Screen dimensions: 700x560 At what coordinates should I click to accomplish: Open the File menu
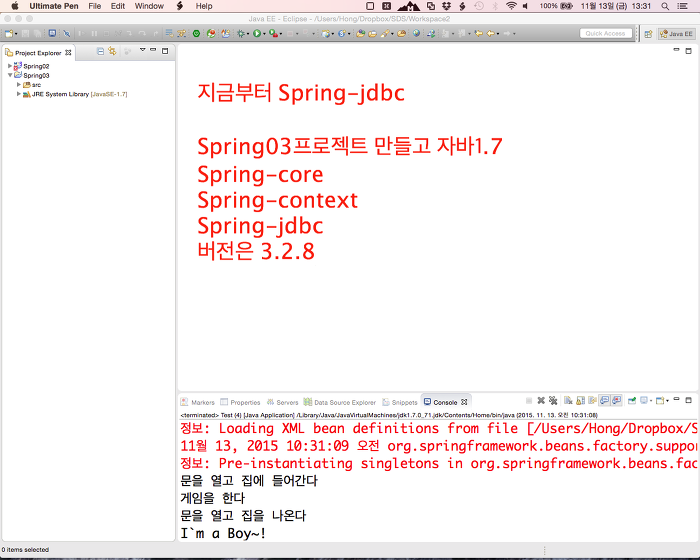point(94,6)
